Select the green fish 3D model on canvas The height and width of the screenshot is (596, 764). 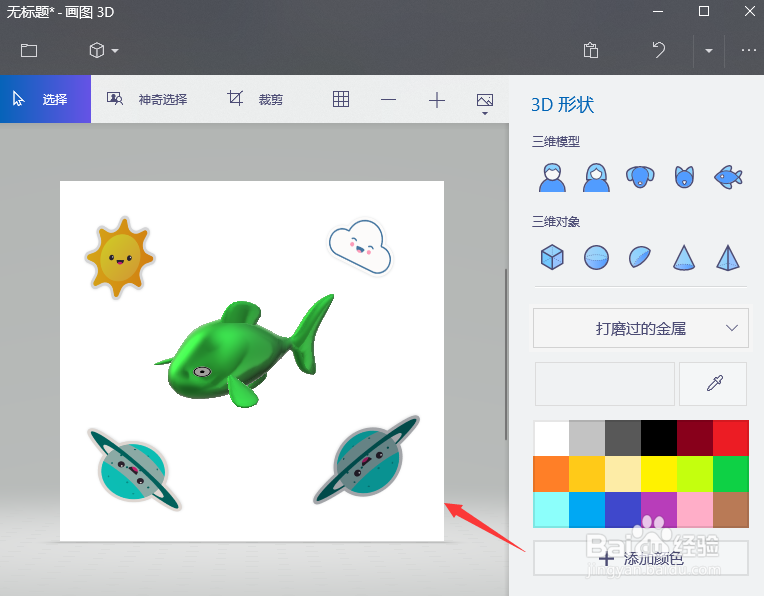click(244, 351)
